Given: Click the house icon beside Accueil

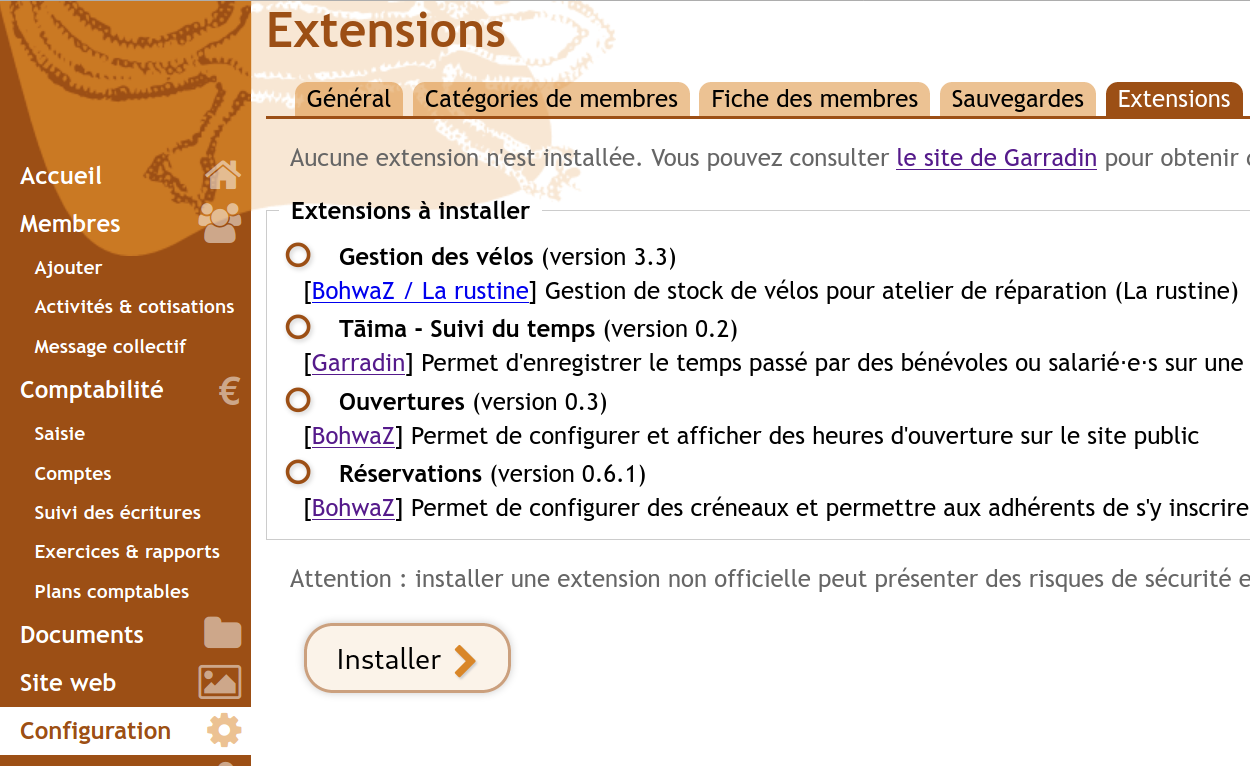Looking at the screenshot, I should point(223,175).
